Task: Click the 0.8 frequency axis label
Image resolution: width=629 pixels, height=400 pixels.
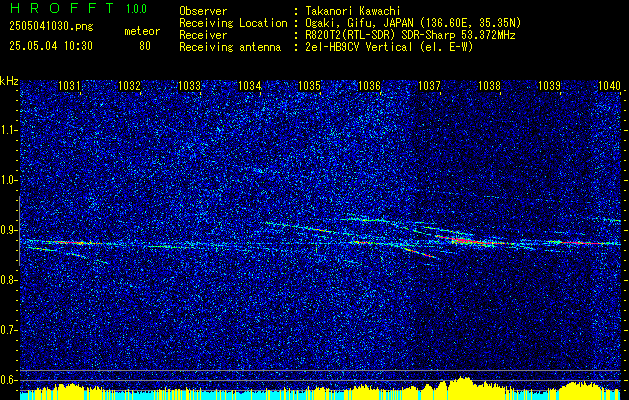Action: tap(9, 280)
